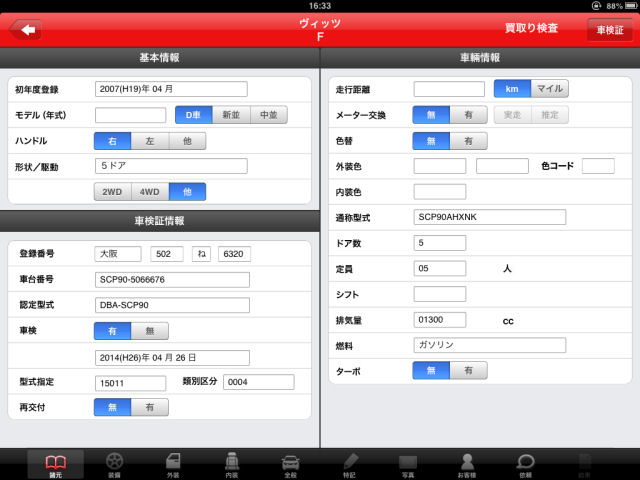Tap the rotation lock icon in status bar
The image size is (640, 480).
click(x=596, y=6)
